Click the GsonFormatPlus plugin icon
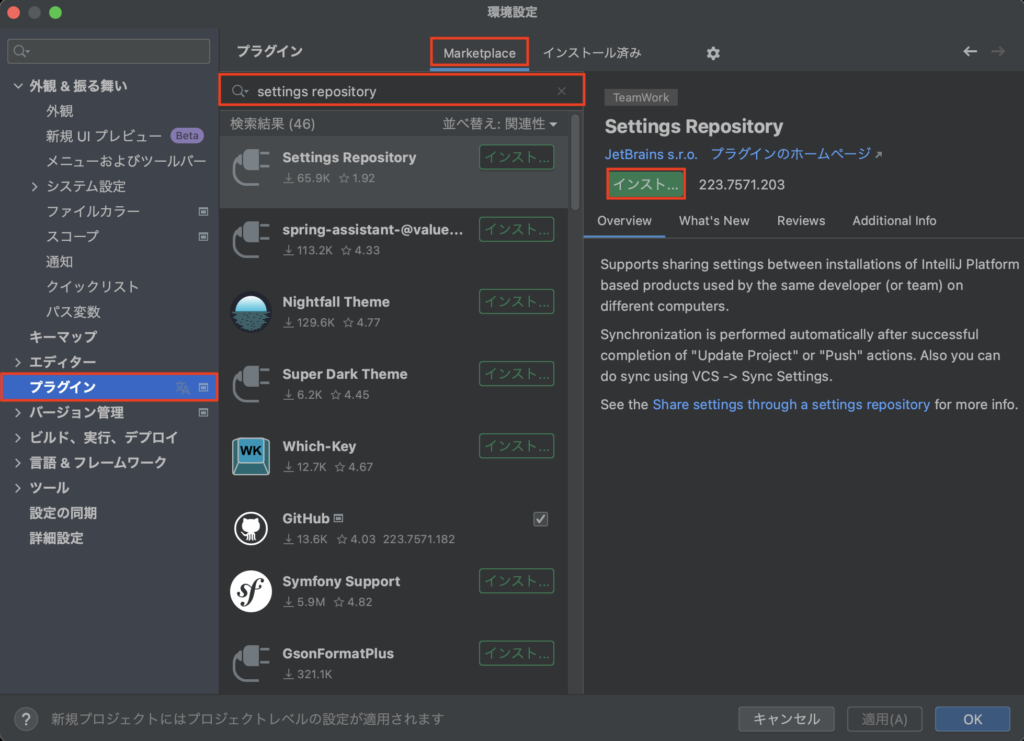This screenshot has height=741, width=1024. [251, 663]
